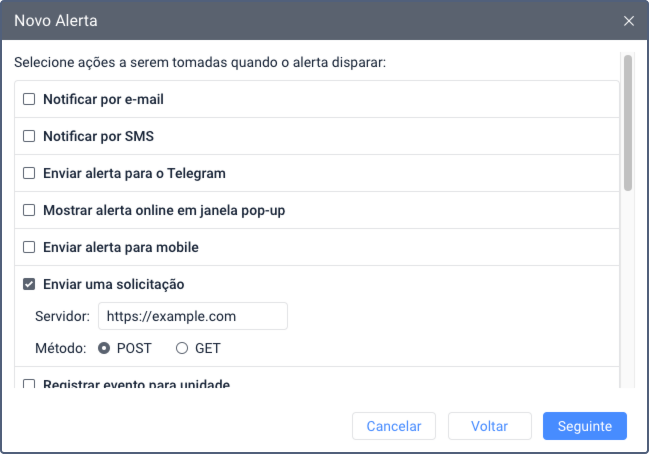The height and width of the screenshot is (454, 649).
Task: Click the actions list vertical scrollbar
Action: (628, 122)
